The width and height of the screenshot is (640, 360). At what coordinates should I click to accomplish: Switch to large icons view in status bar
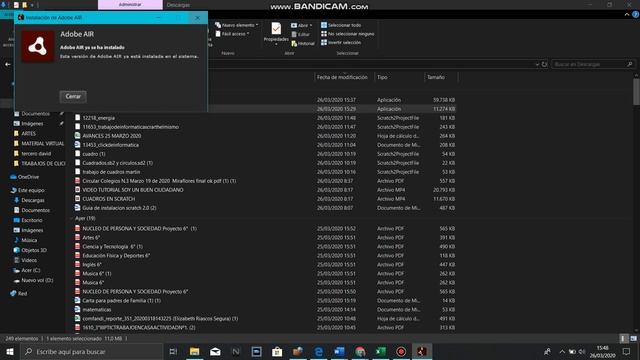point(633,338)
